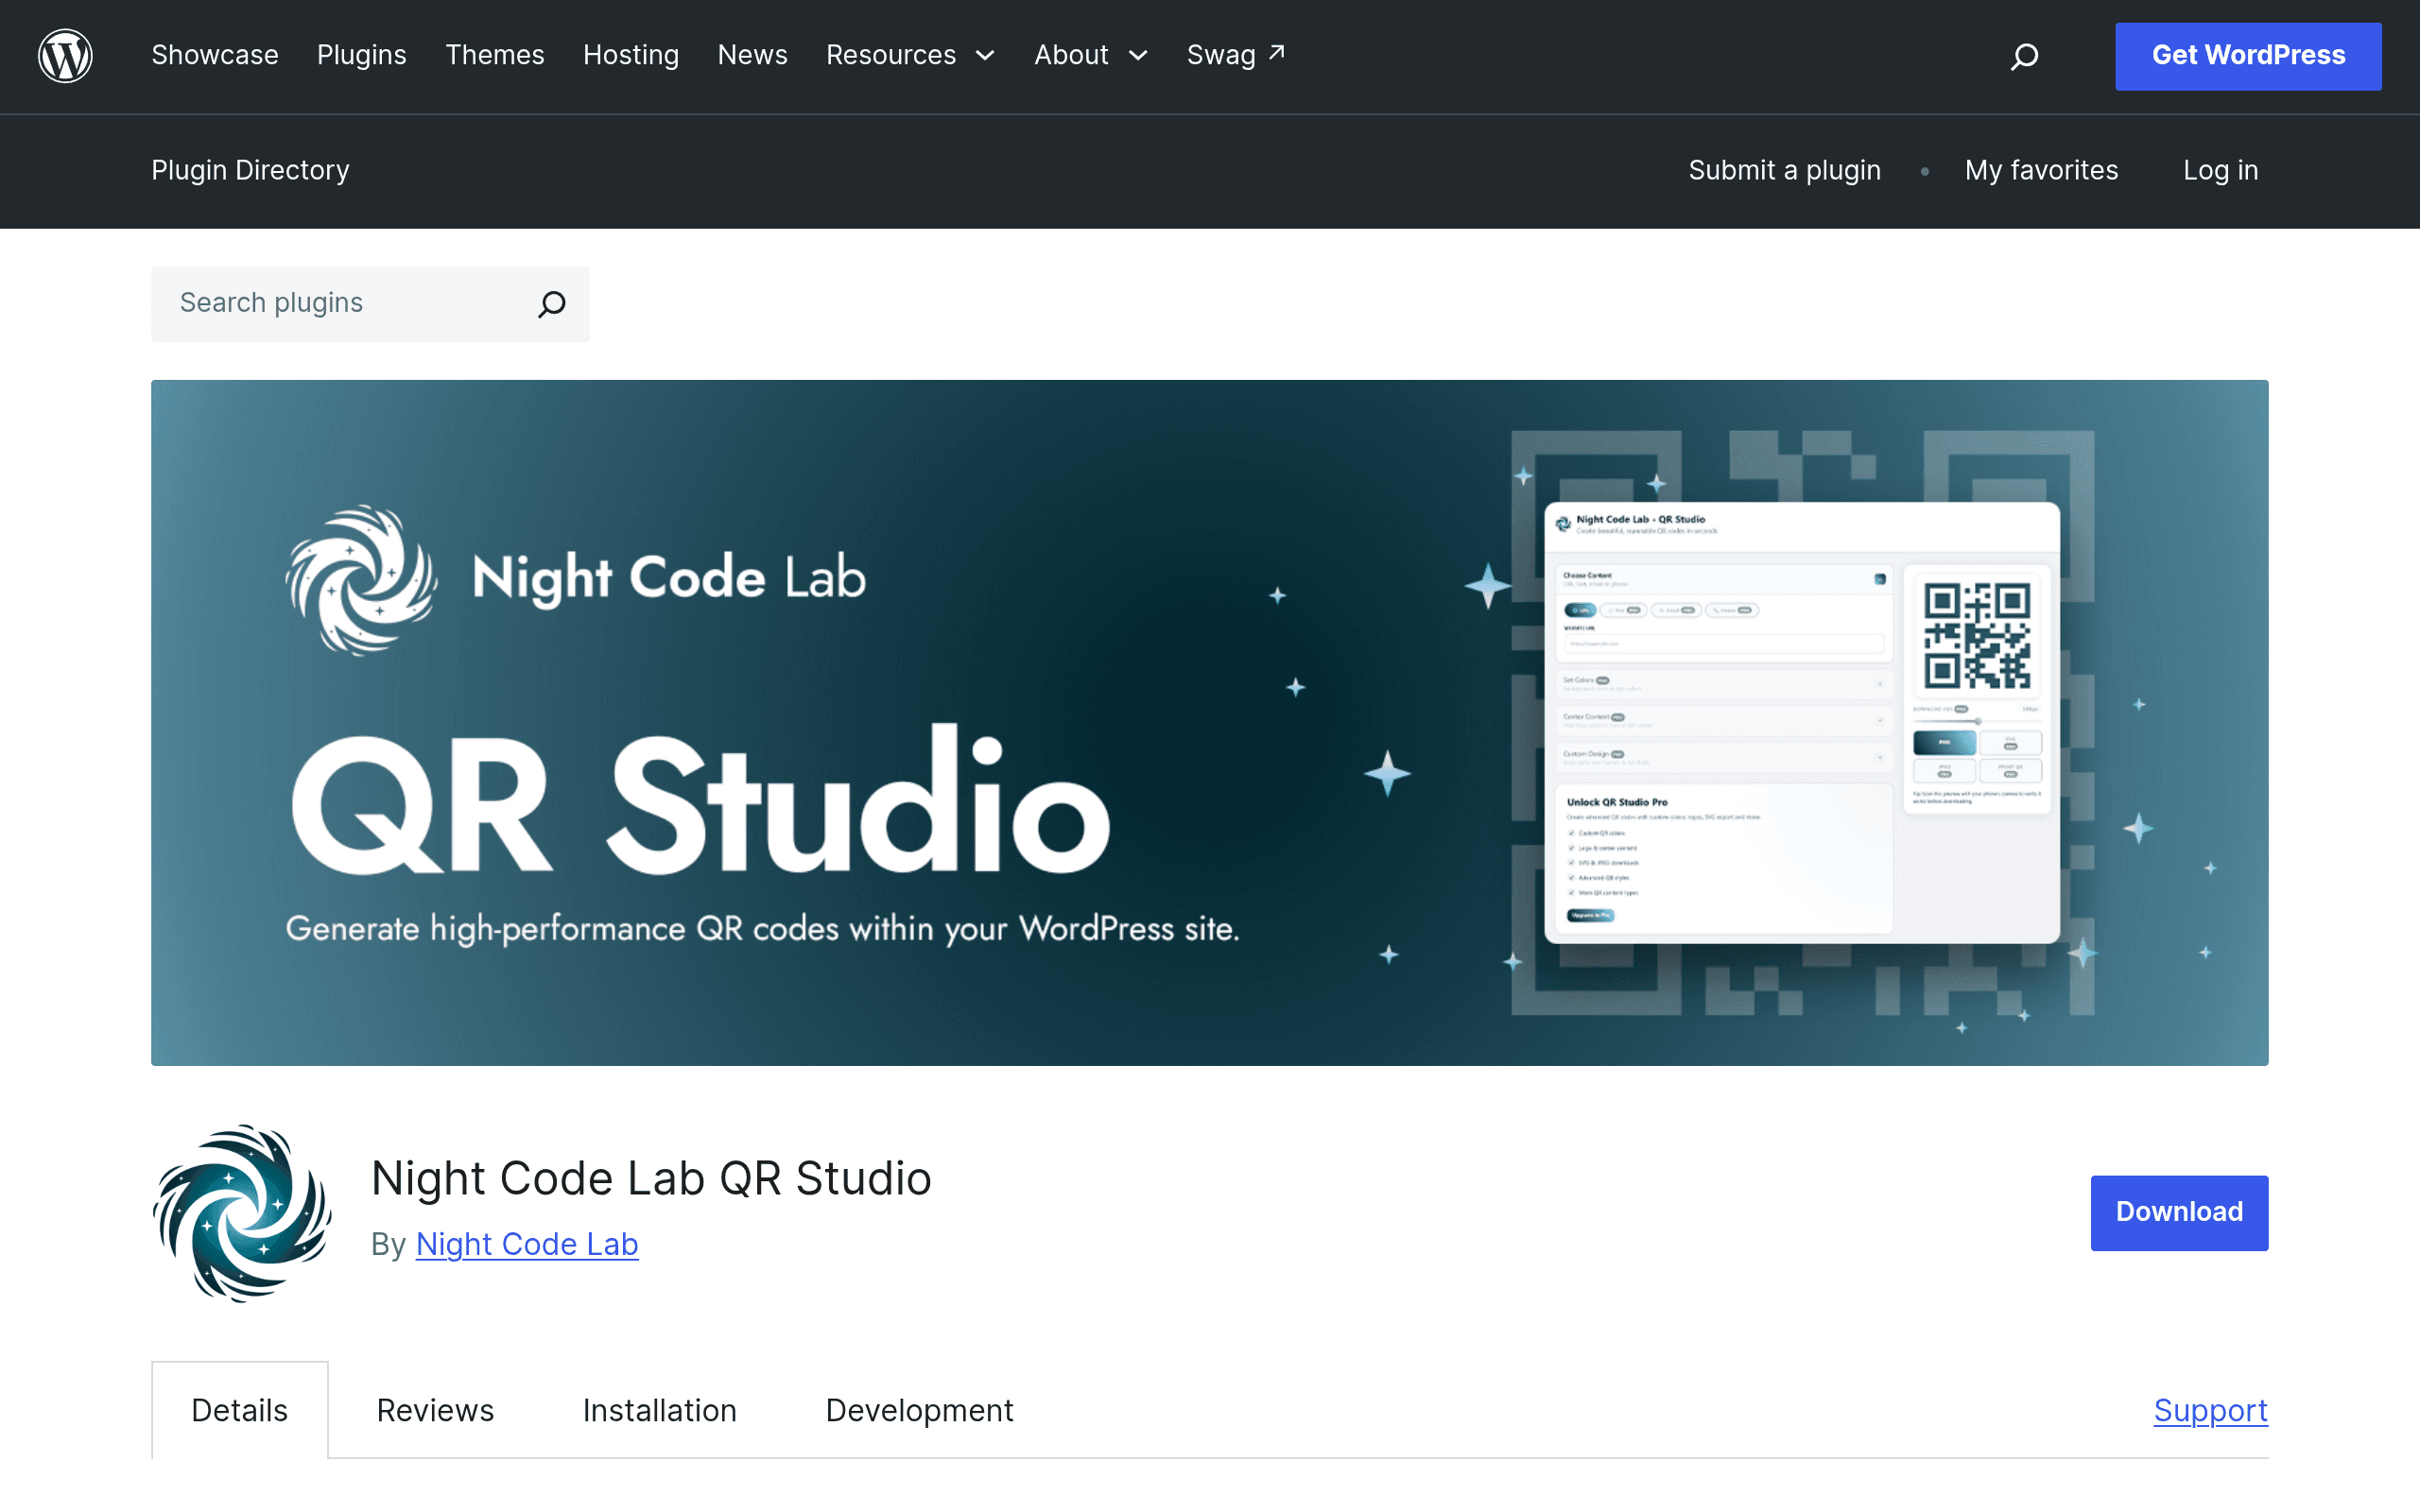Click Submit a plugin link
The width and height of the screenshot is (2420, 1512).
1784,170
